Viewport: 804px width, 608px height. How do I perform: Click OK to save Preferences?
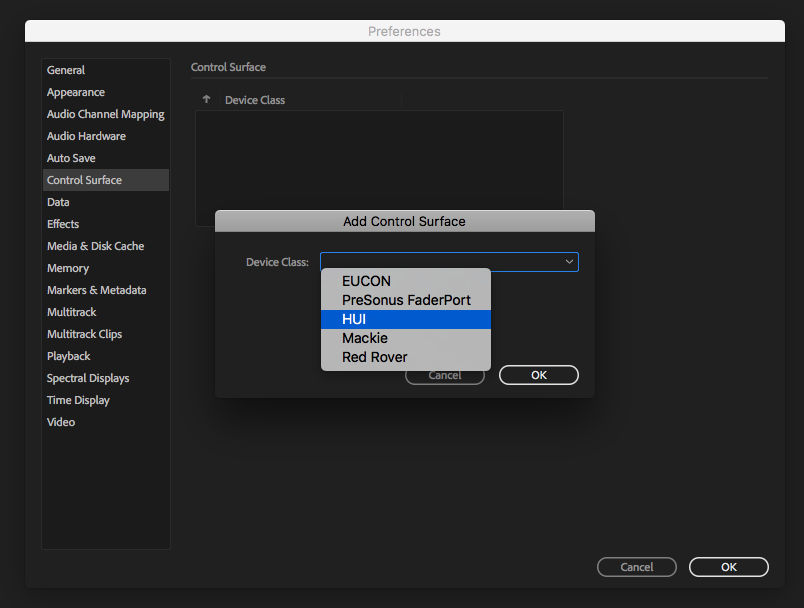728,566
